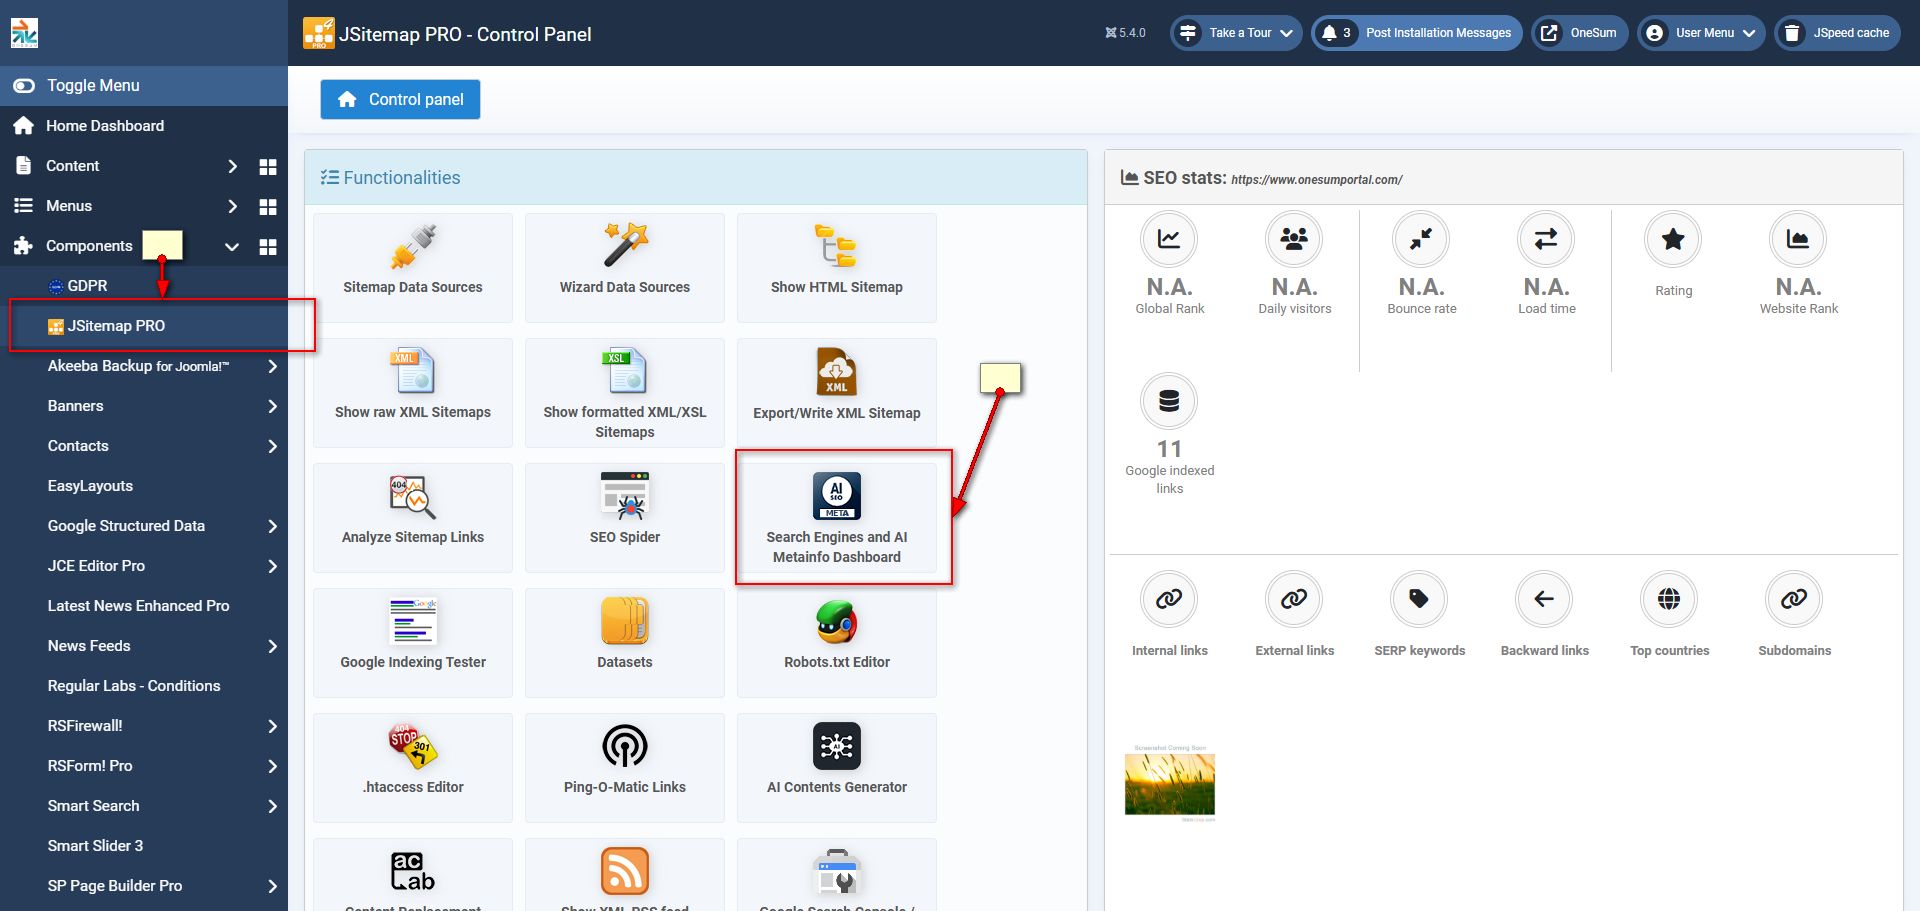Screen dimensions: 1920x911
Task: Open Wizard Data Sources wand icon
Action: coord(625,247)
